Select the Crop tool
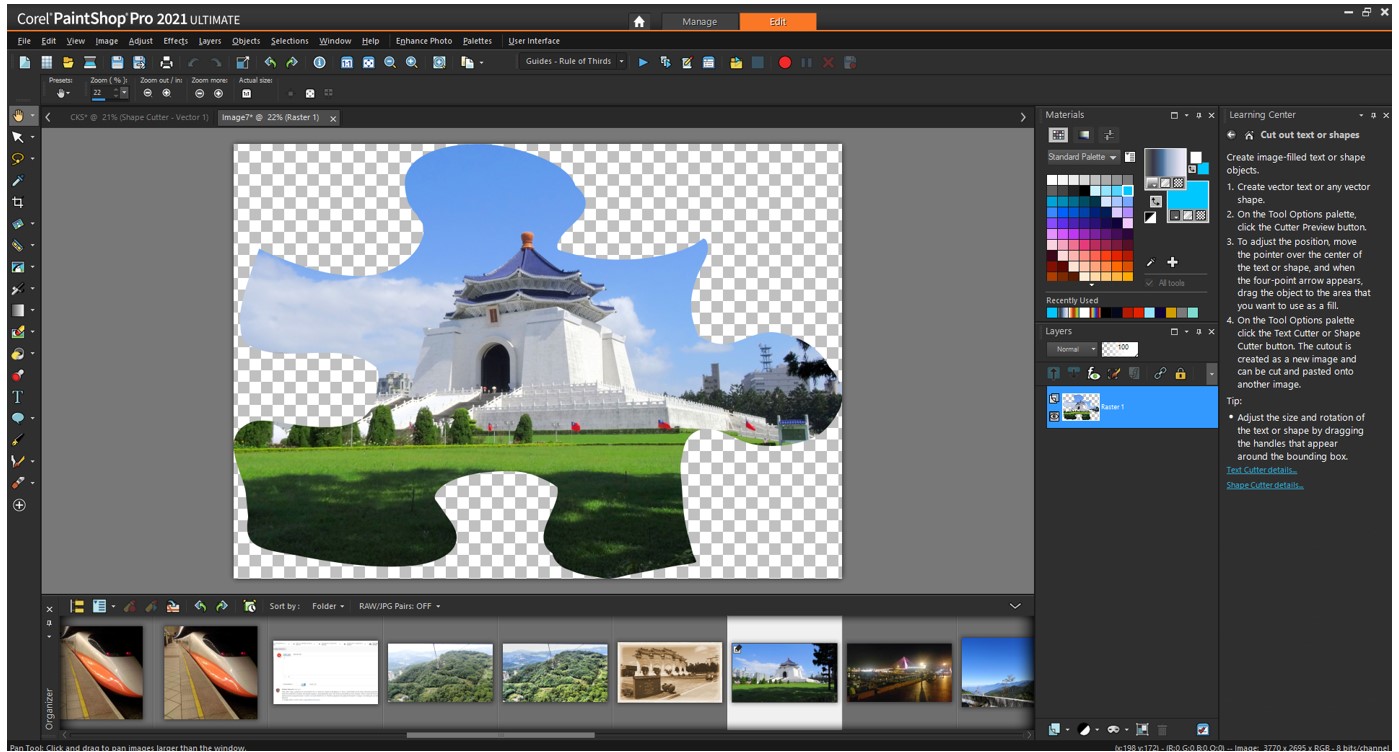This screenshot has height=752, width=1399. 17,202
